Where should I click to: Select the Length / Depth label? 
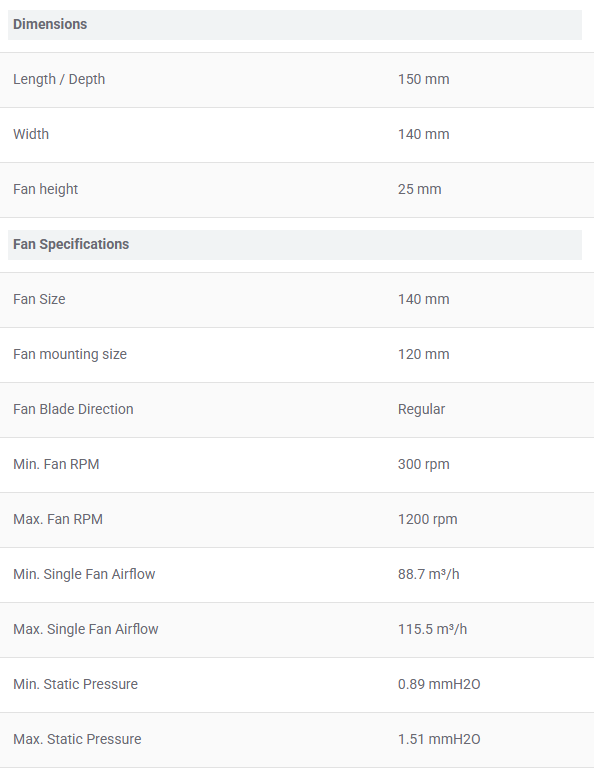click(59, 79)
